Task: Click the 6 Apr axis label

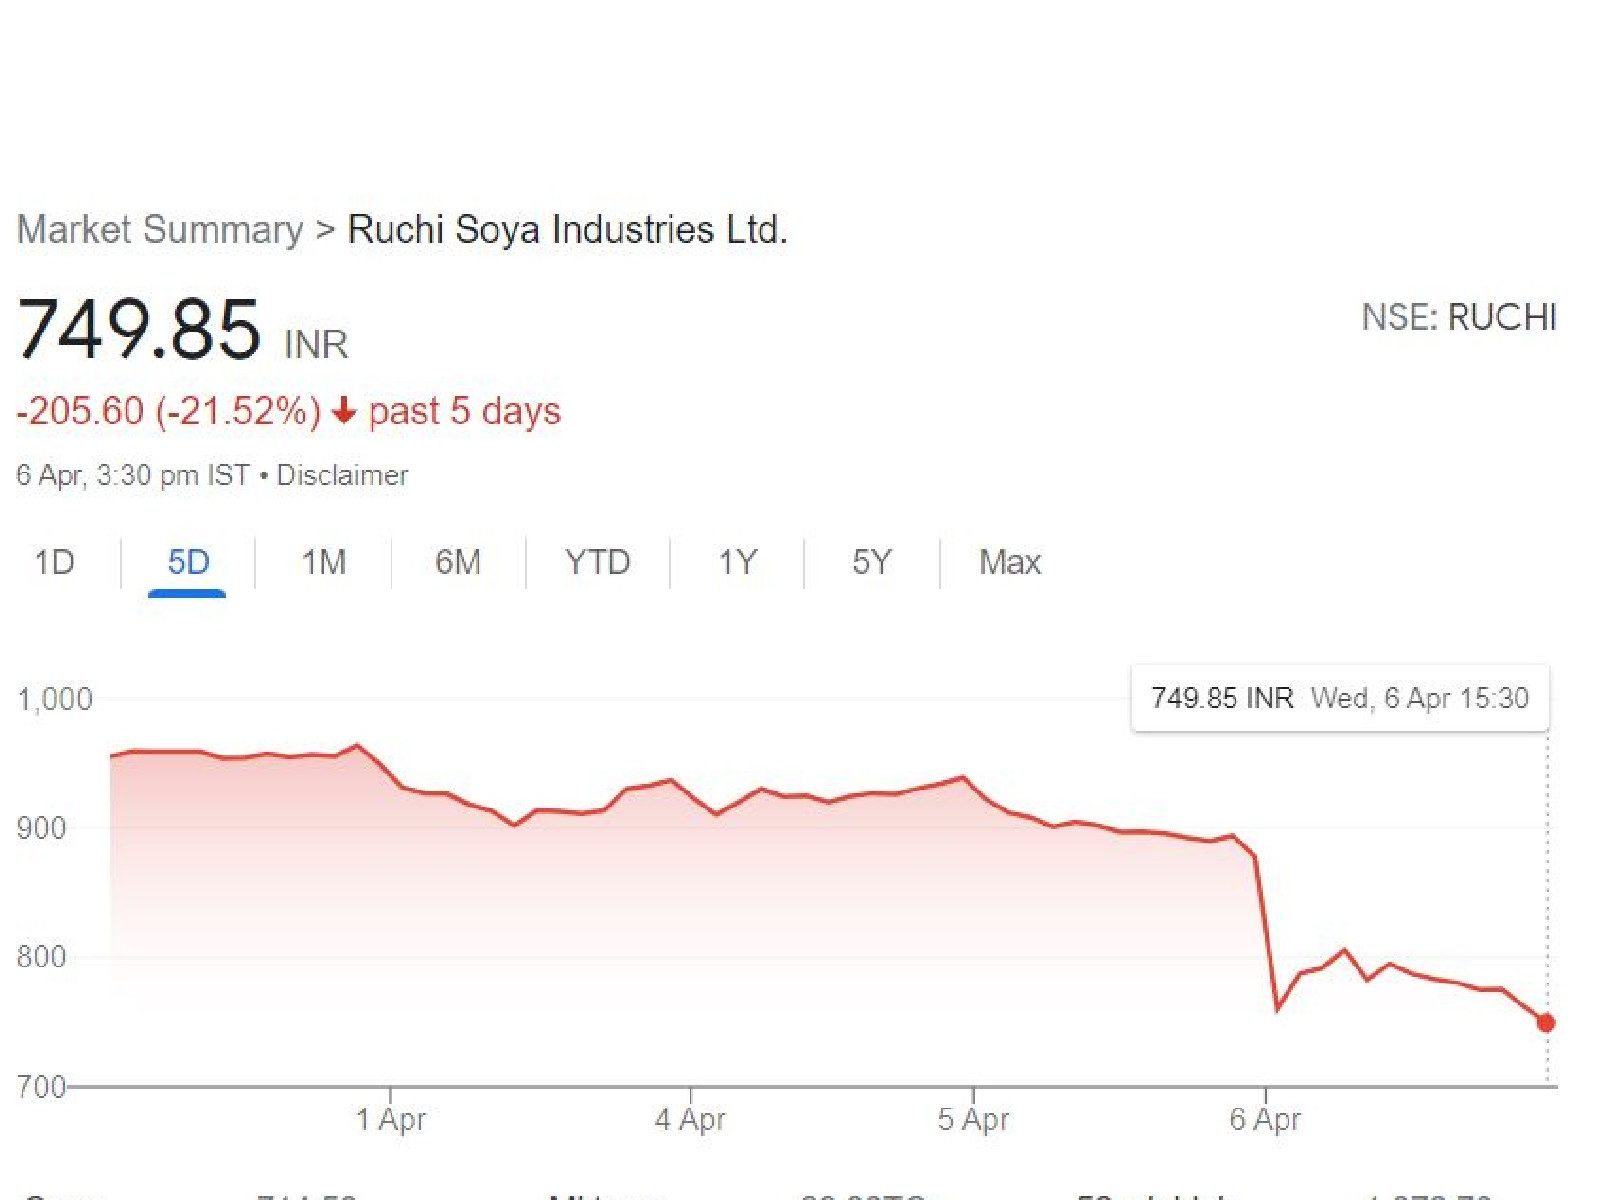Action: [1265, 1119]
